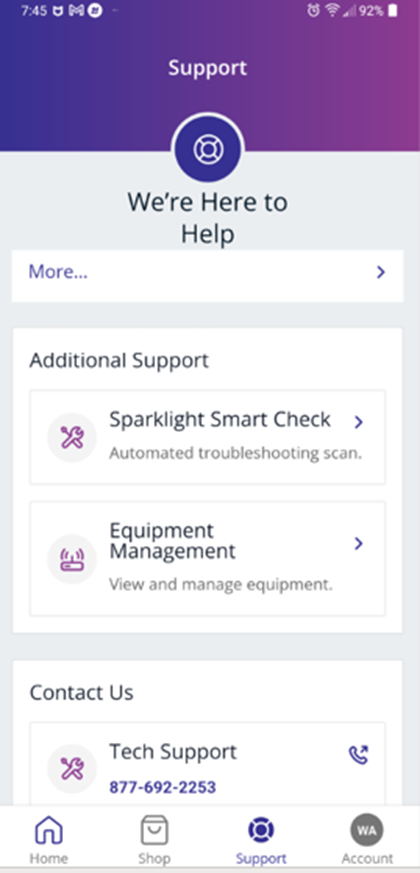The height and width of the screenshot is (873, 420).
Task: Tap the alarm icon in status bar
Action: pos(313,11)
